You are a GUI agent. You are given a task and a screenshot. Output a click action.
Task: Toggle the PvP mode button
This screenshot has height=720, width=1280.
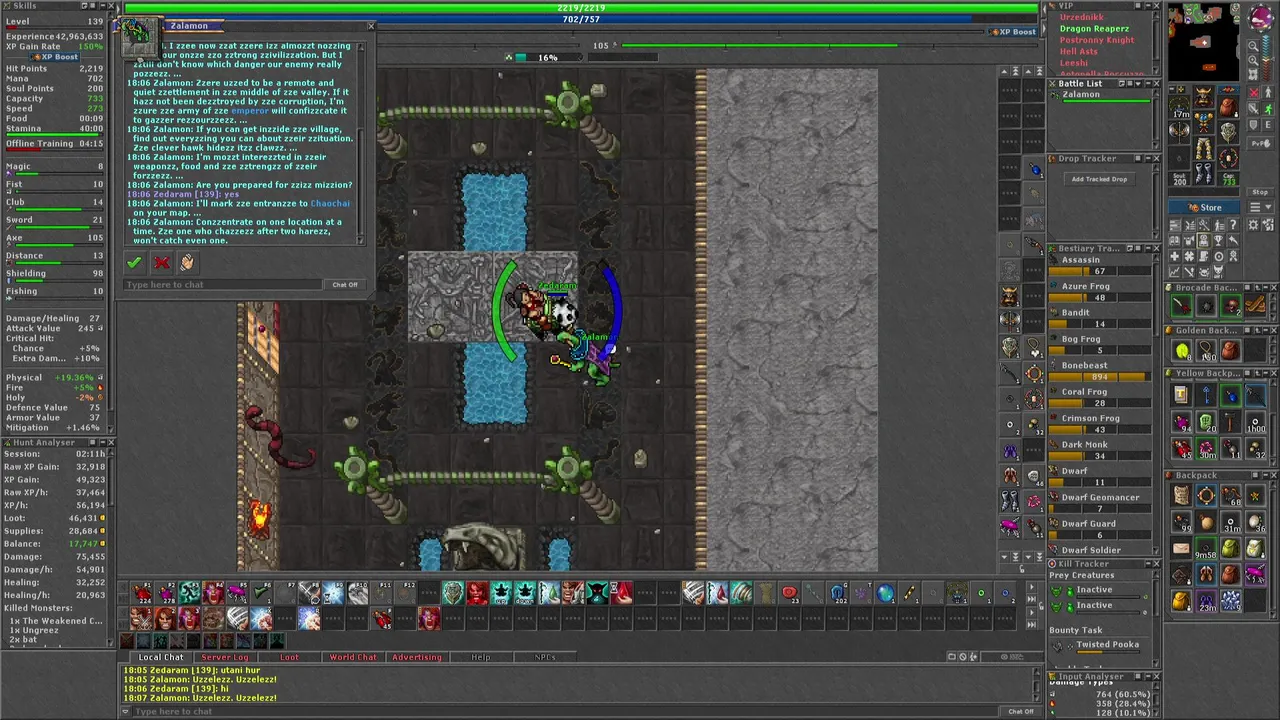pyautogui.click(x=1261, y=143)
